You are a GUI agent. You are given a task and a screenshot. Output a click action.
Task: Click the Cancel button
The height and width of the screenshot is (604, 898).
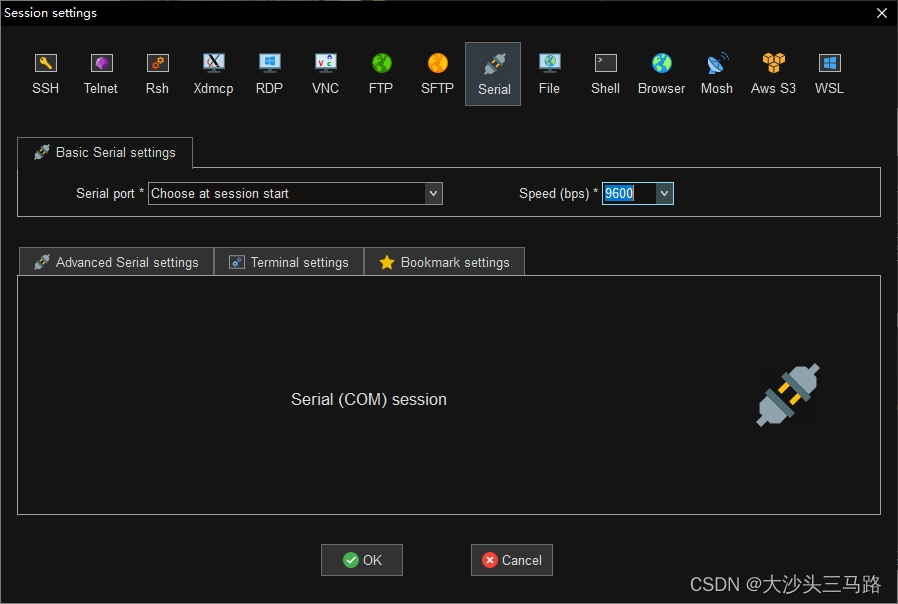pyautogui.click(x=512, y=560)
